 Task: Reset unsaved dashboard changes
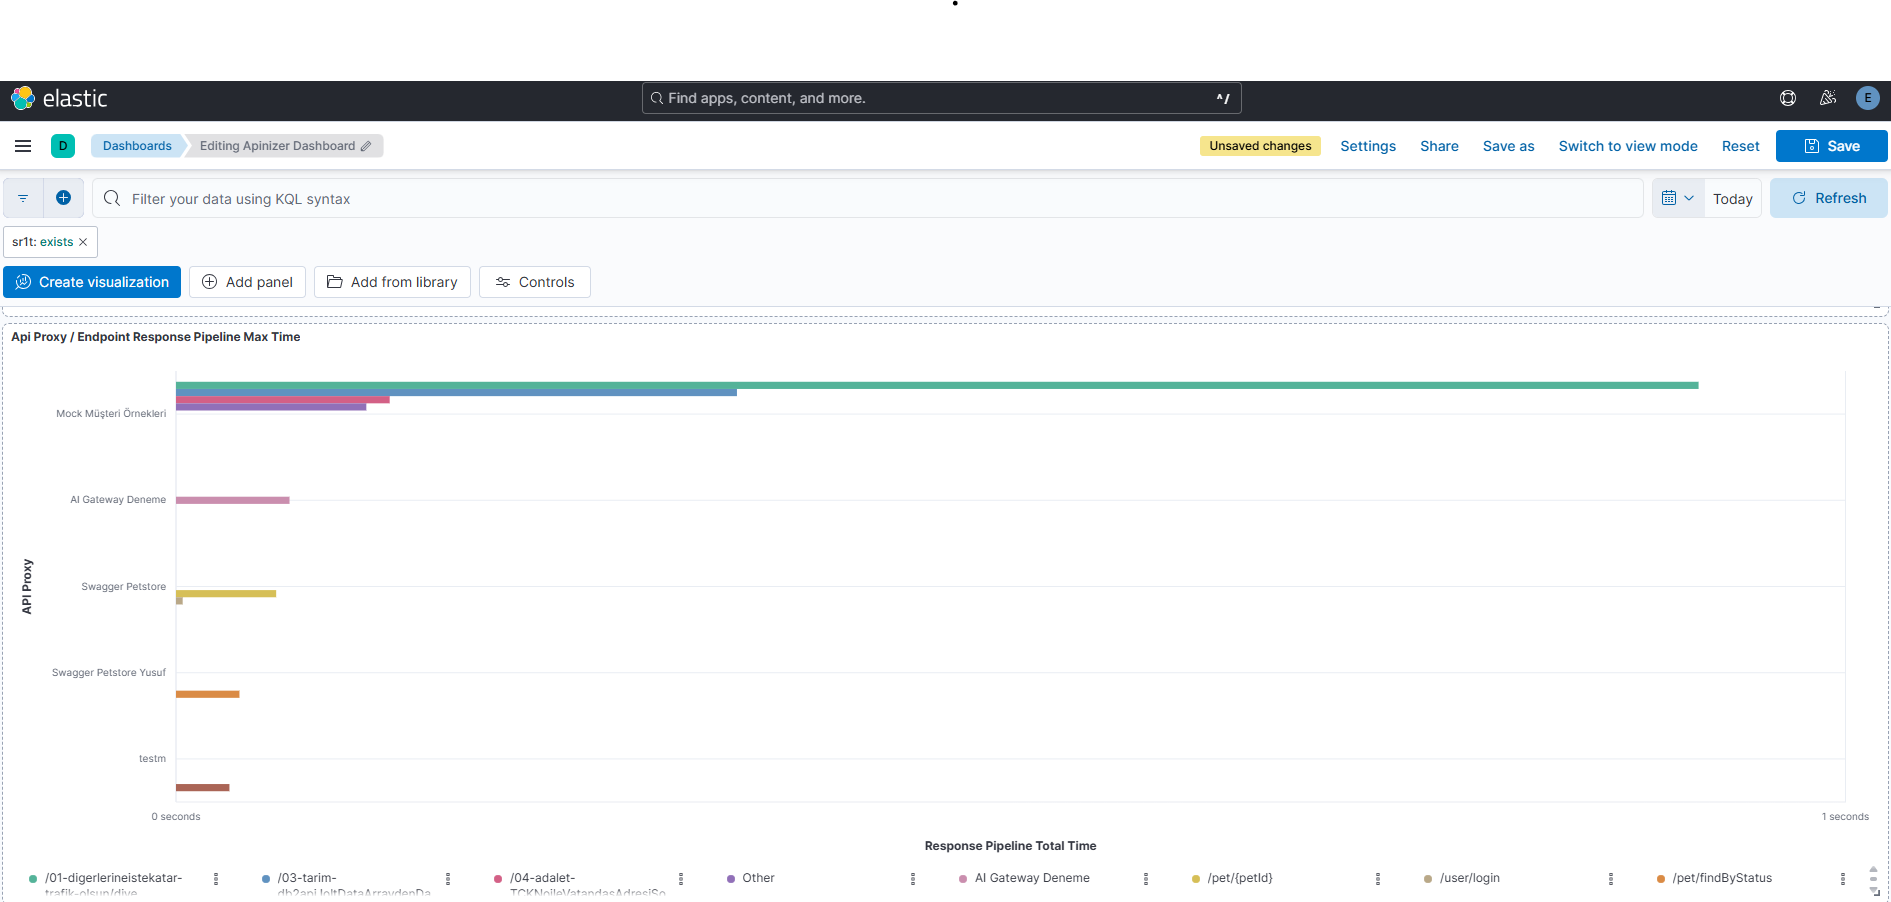(1740, 146)
